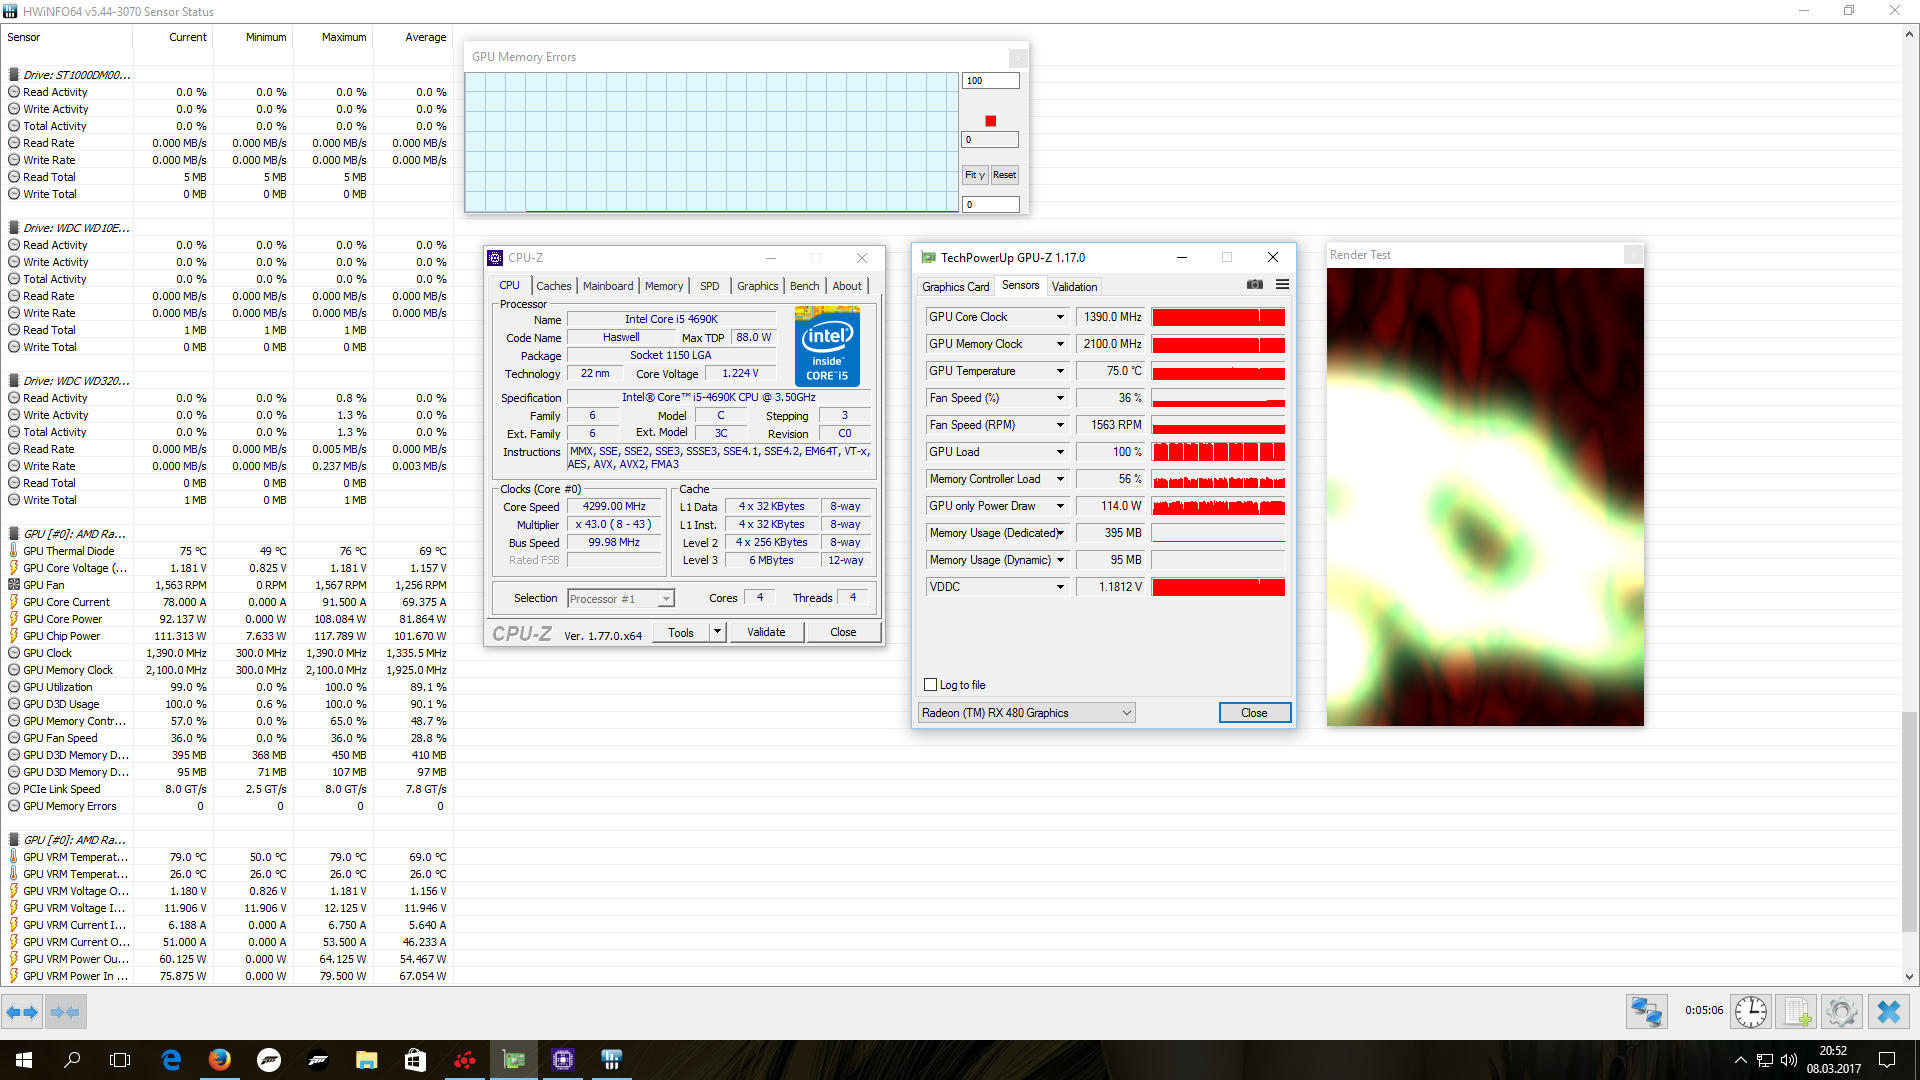
Task: Click Reset in GPU Memory Errors graph
Action: pyautogui.click(x=1004, y=175)
